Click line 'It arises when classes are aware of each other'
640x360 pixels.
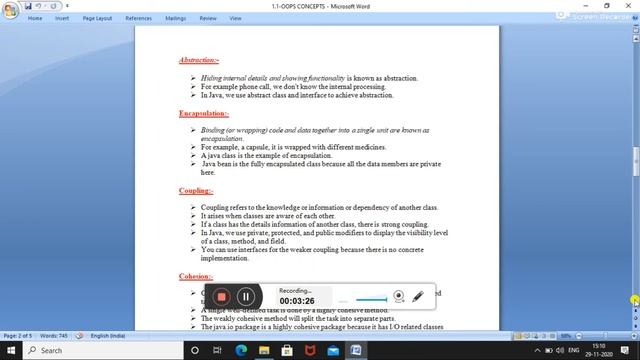[x=268, y=216]
